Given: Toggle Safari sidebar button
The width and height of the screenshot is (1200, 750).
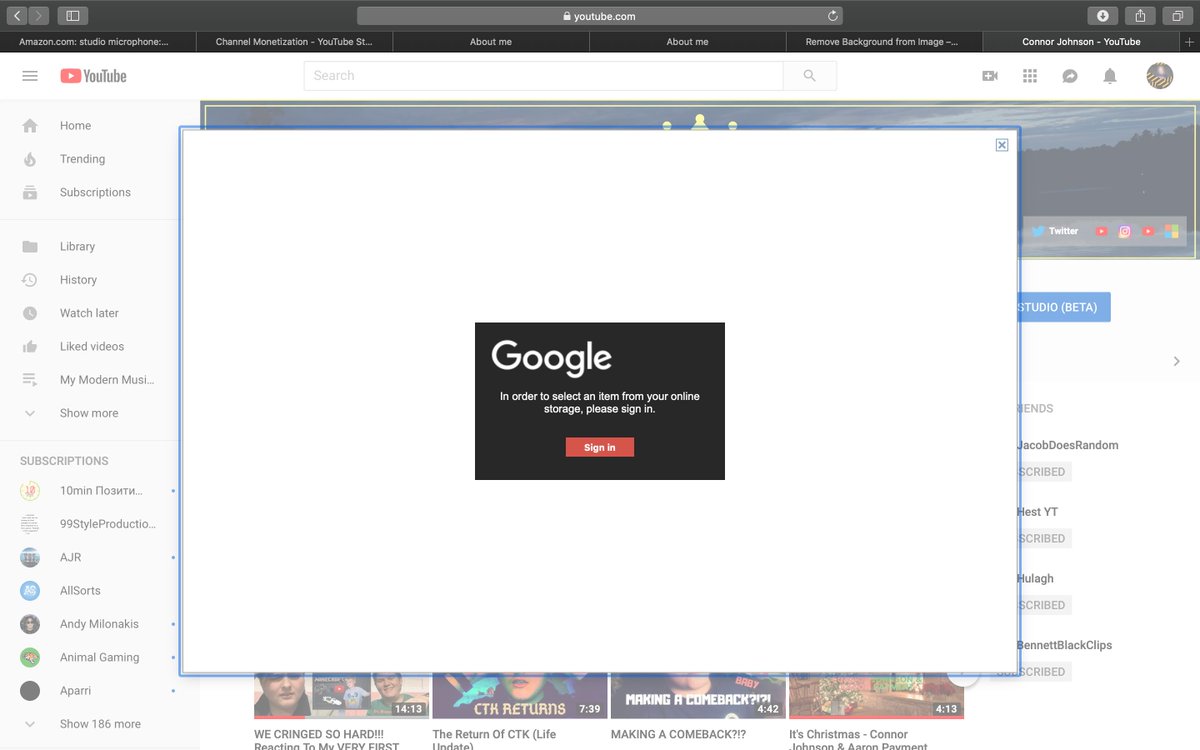Looking at the screenshot, I should point(72,16).
